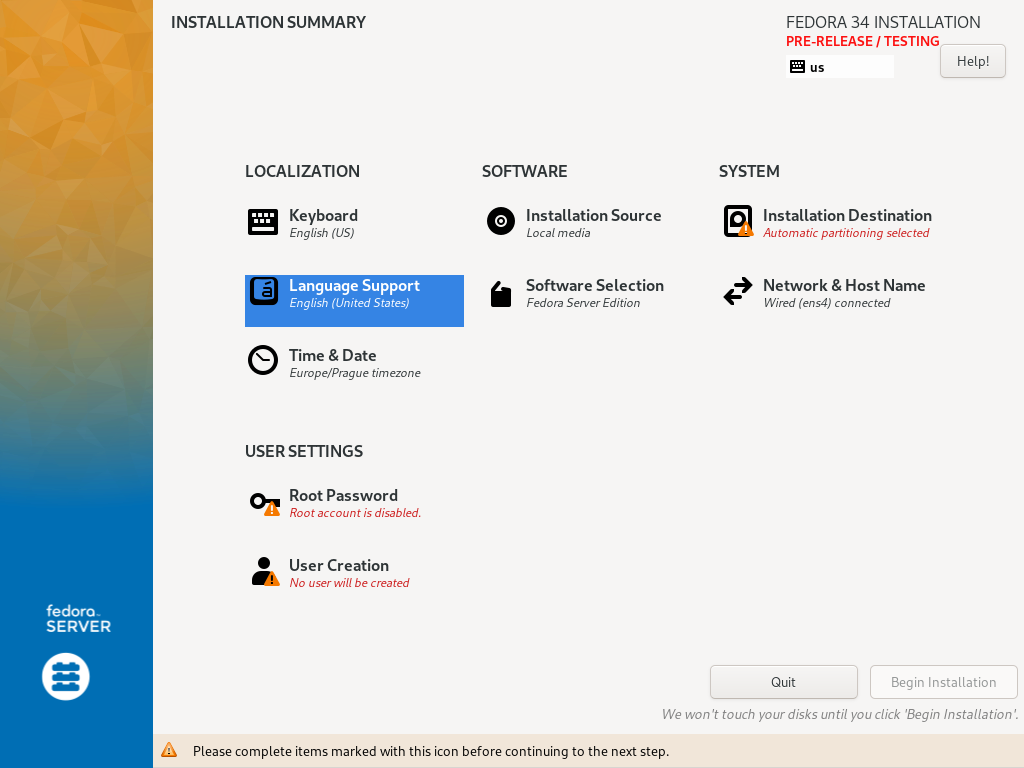This screenshot has width=1024, height=768.
Task: Select the Software Selection label
Action: (594, 285)
